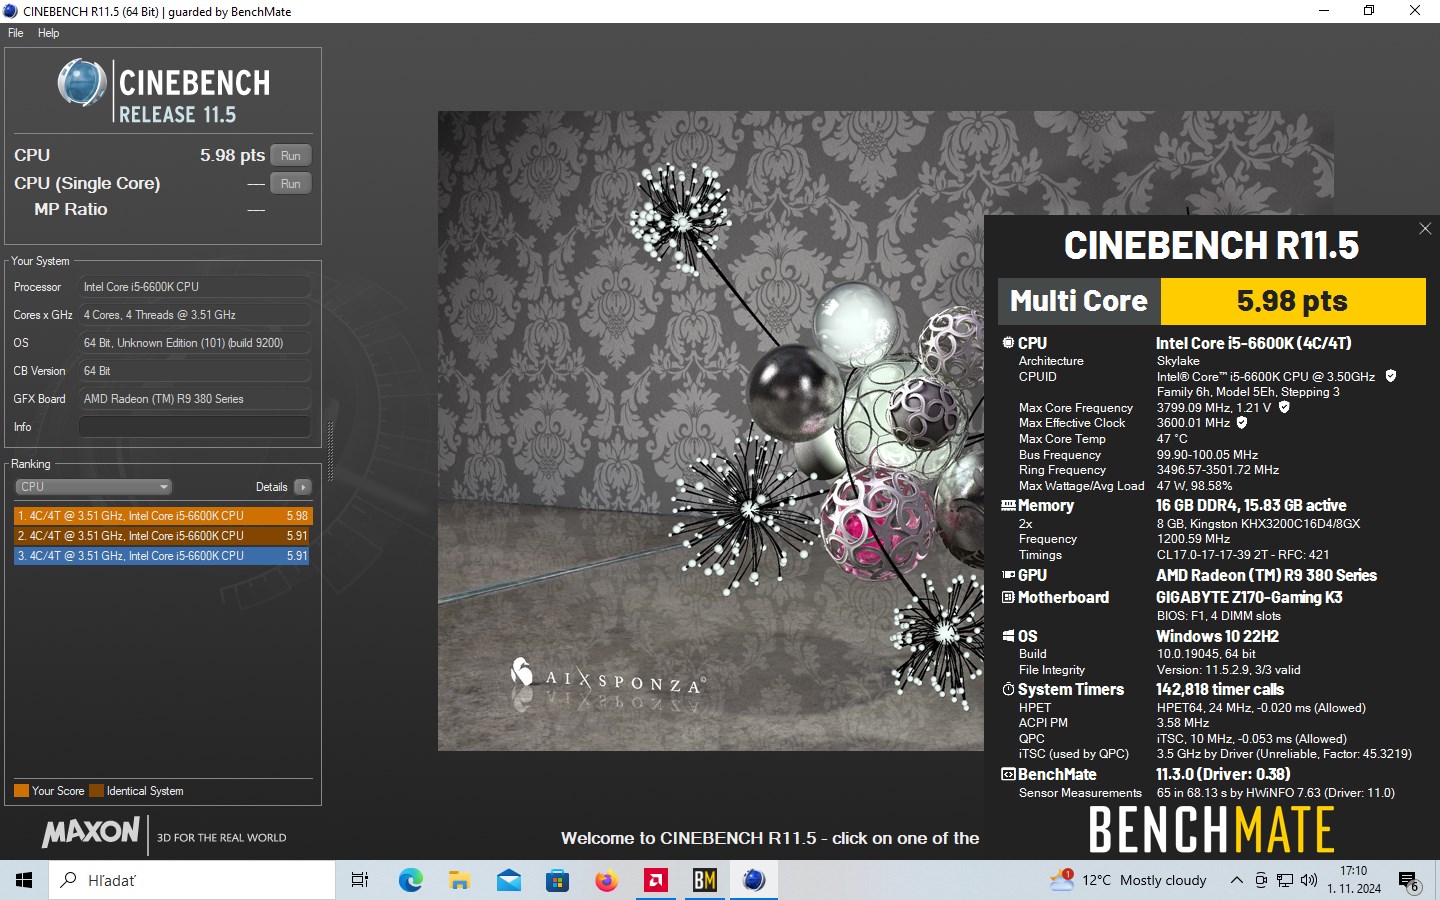This screenshot has width=1440, height=900.
Task: Select highlighted ranking entry 3
Action: (163, 556)
